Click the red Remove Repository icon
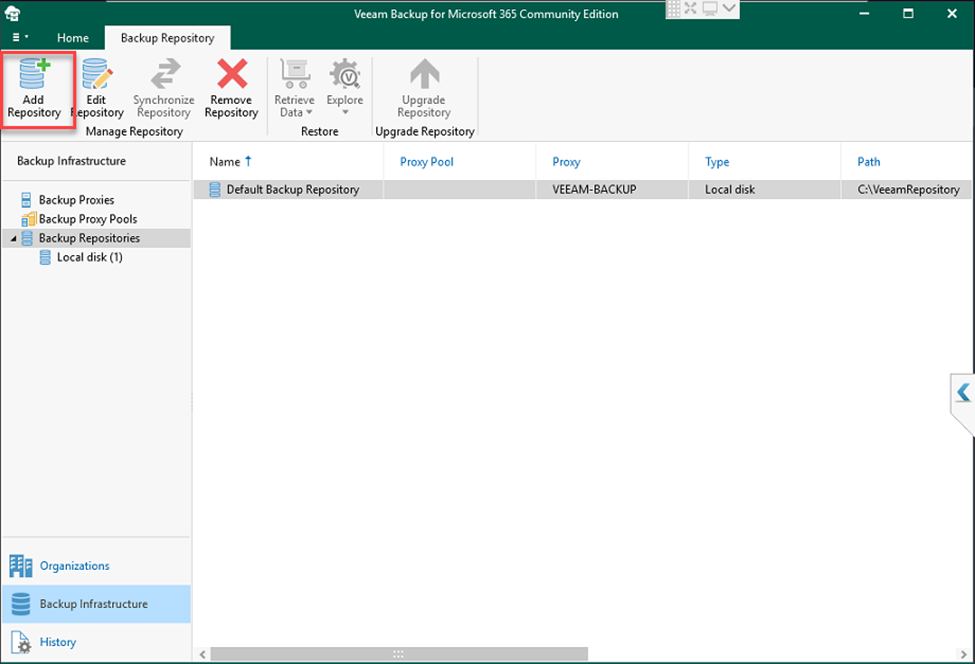The image size is (975, 664). pos(231,77)
